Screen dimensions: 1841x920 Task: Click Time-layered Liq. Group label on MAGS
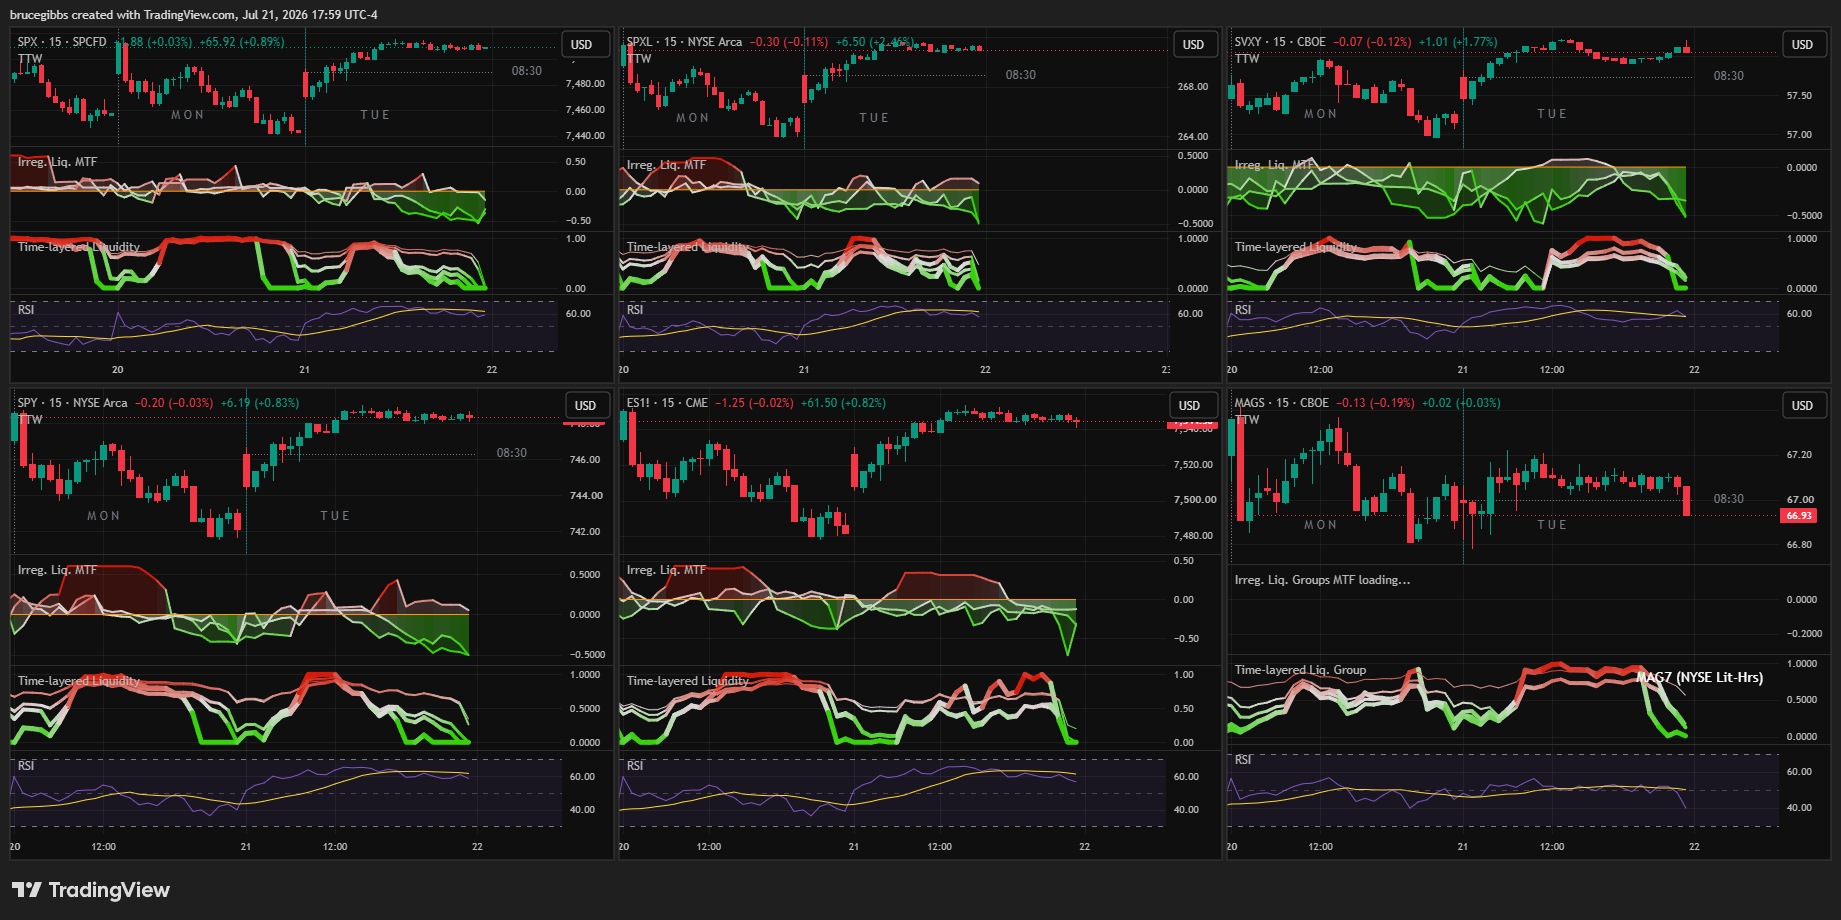[x=1300, y=670]
